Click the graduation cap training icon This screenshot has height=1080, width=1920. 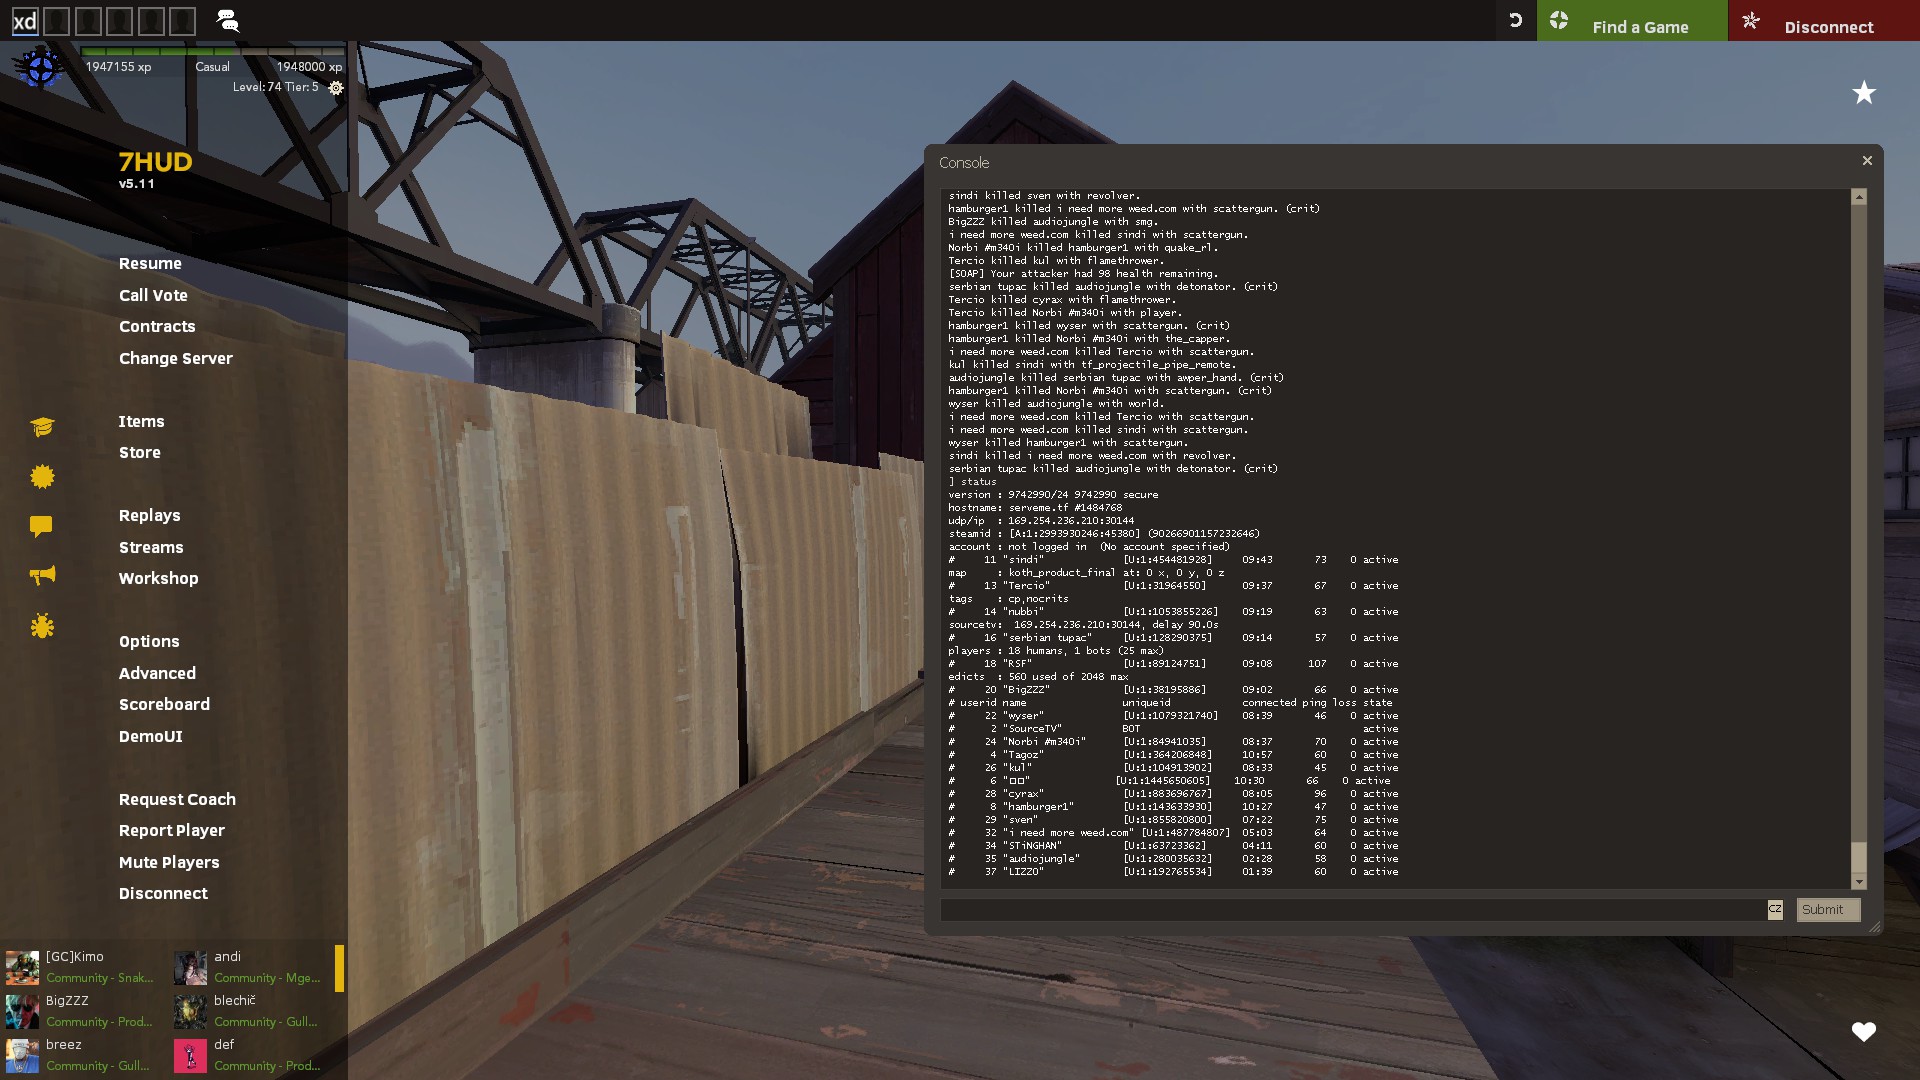[x=42, y=427]
